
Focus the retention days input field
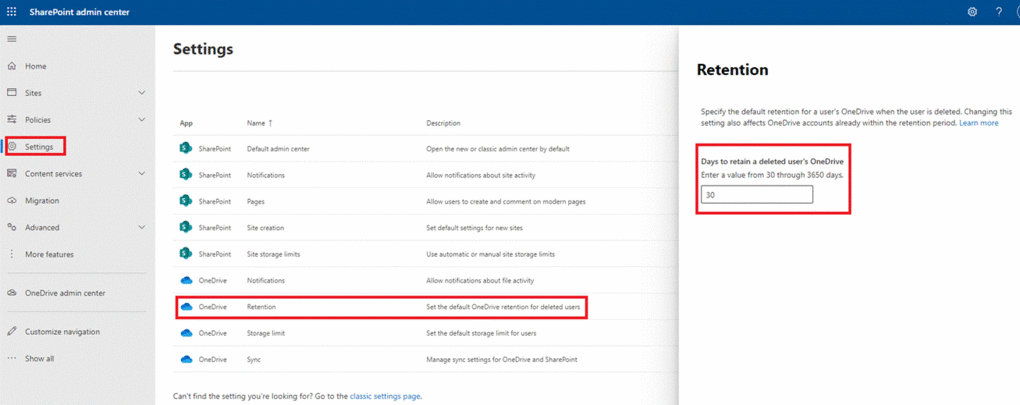point(757,194)
